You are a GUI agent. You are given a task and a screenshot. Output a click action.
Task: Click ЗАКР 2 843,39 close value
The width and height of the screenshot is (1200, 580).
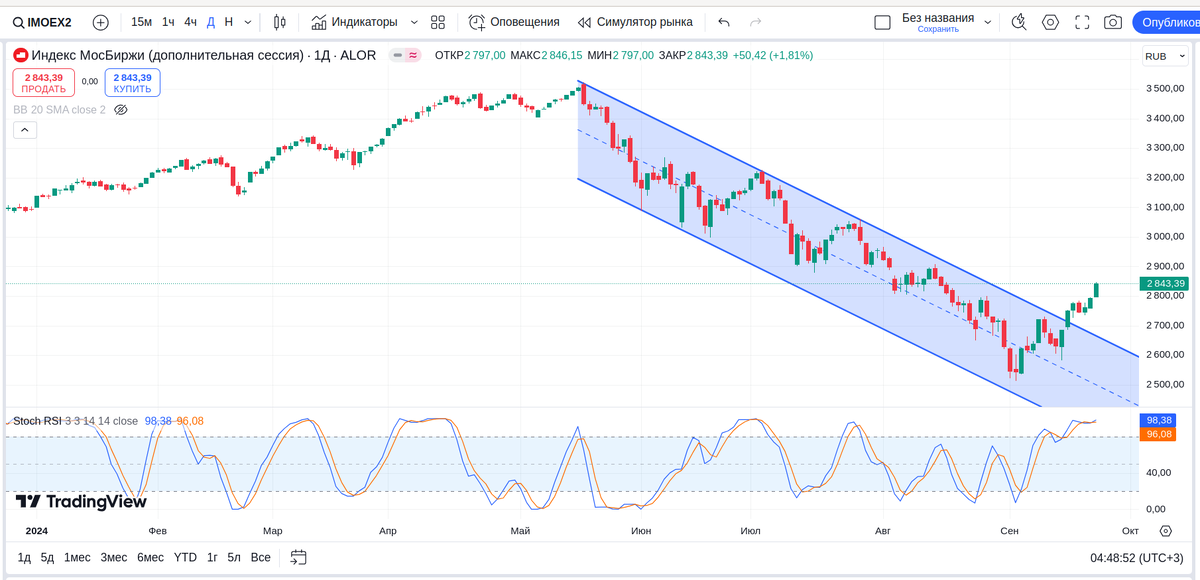coord(693,55)
